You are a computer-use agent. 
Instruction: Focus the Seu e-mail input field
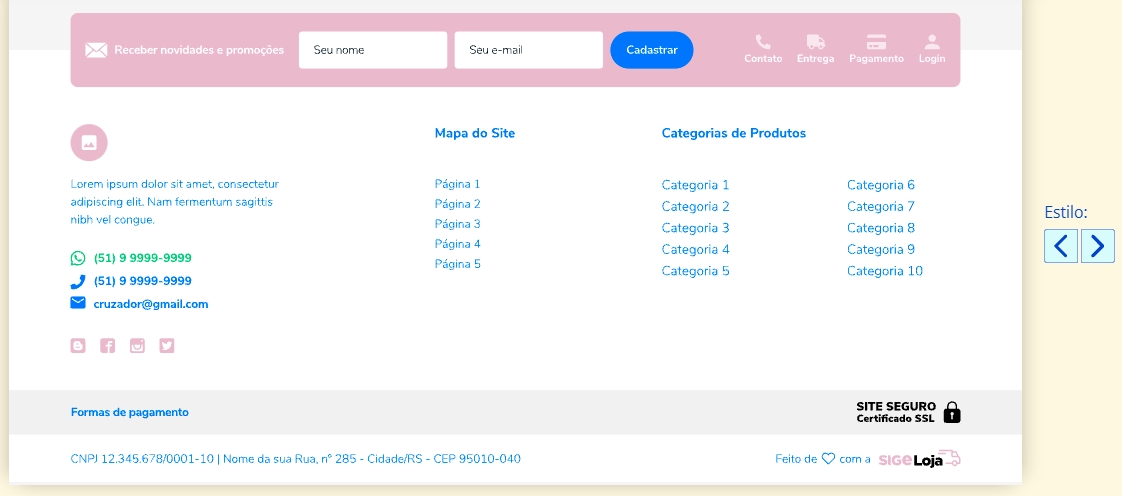coord(528,50)
